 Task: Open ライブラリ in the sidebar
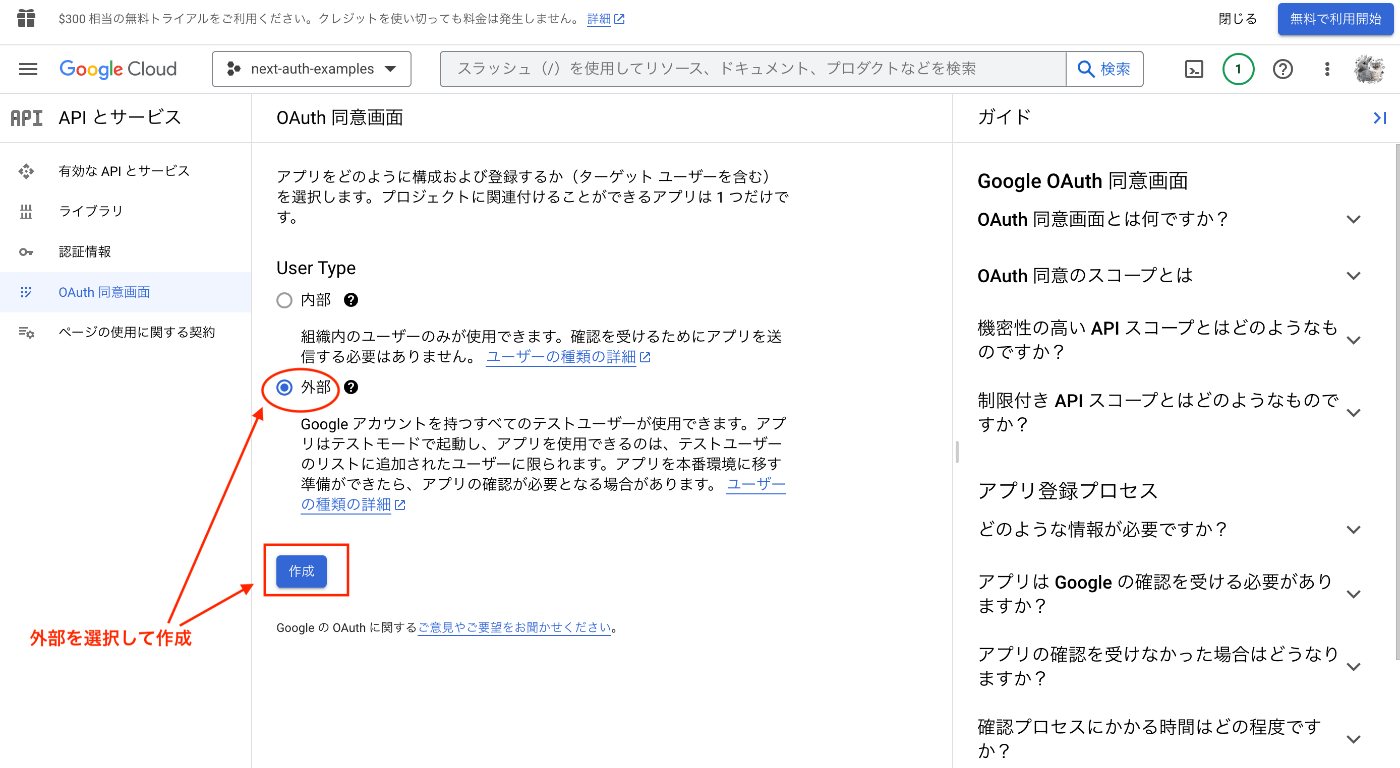click(125, 212)
